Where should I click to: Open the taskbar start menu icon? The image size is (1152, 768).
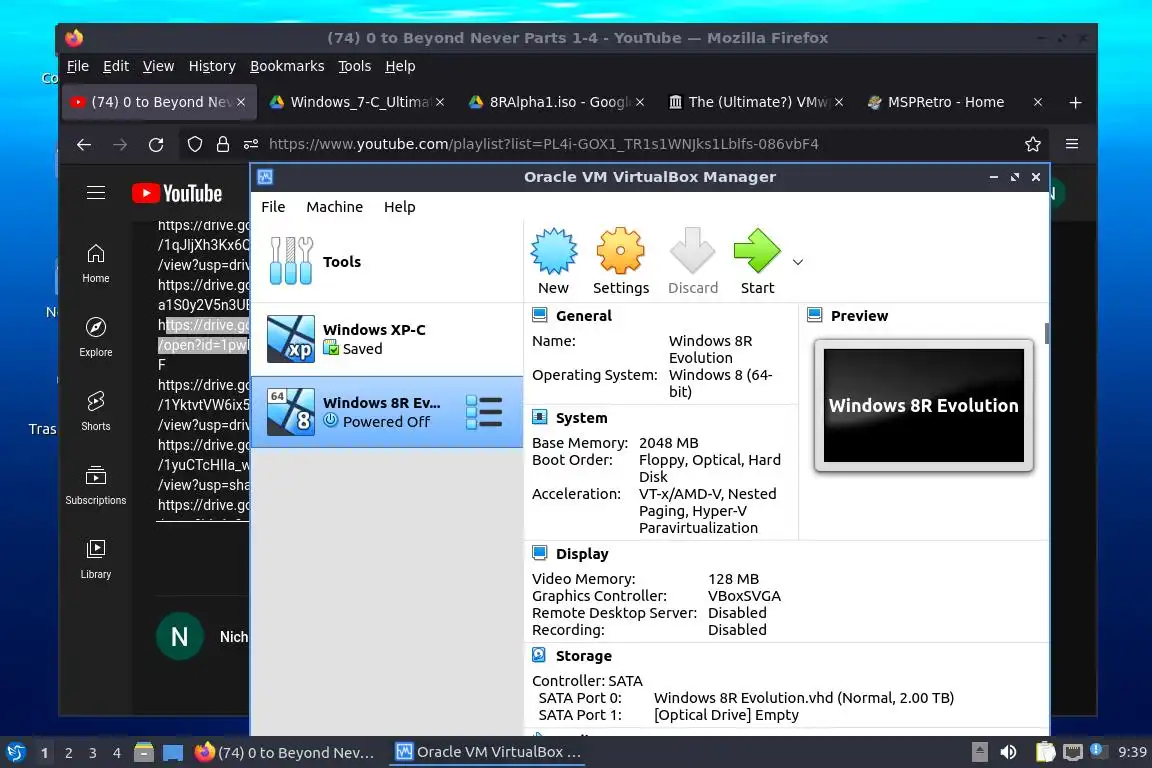(x=15, y=753)
